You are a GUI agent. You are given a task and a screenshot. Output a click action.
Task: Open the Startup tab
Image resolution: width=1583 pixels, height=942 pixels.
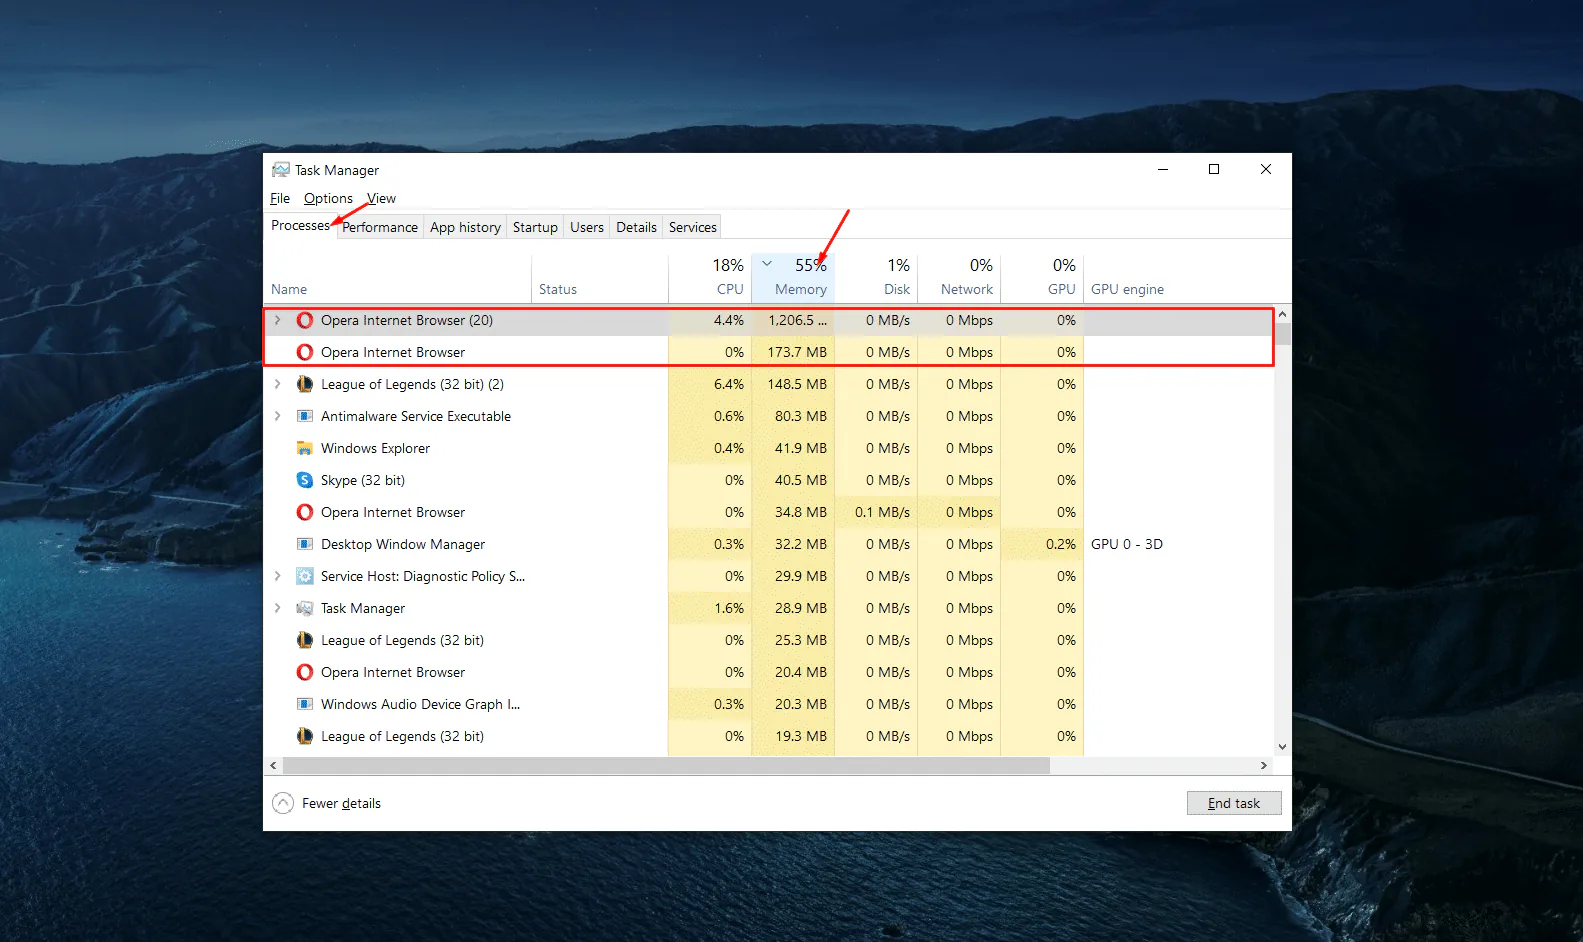[535, 227]
